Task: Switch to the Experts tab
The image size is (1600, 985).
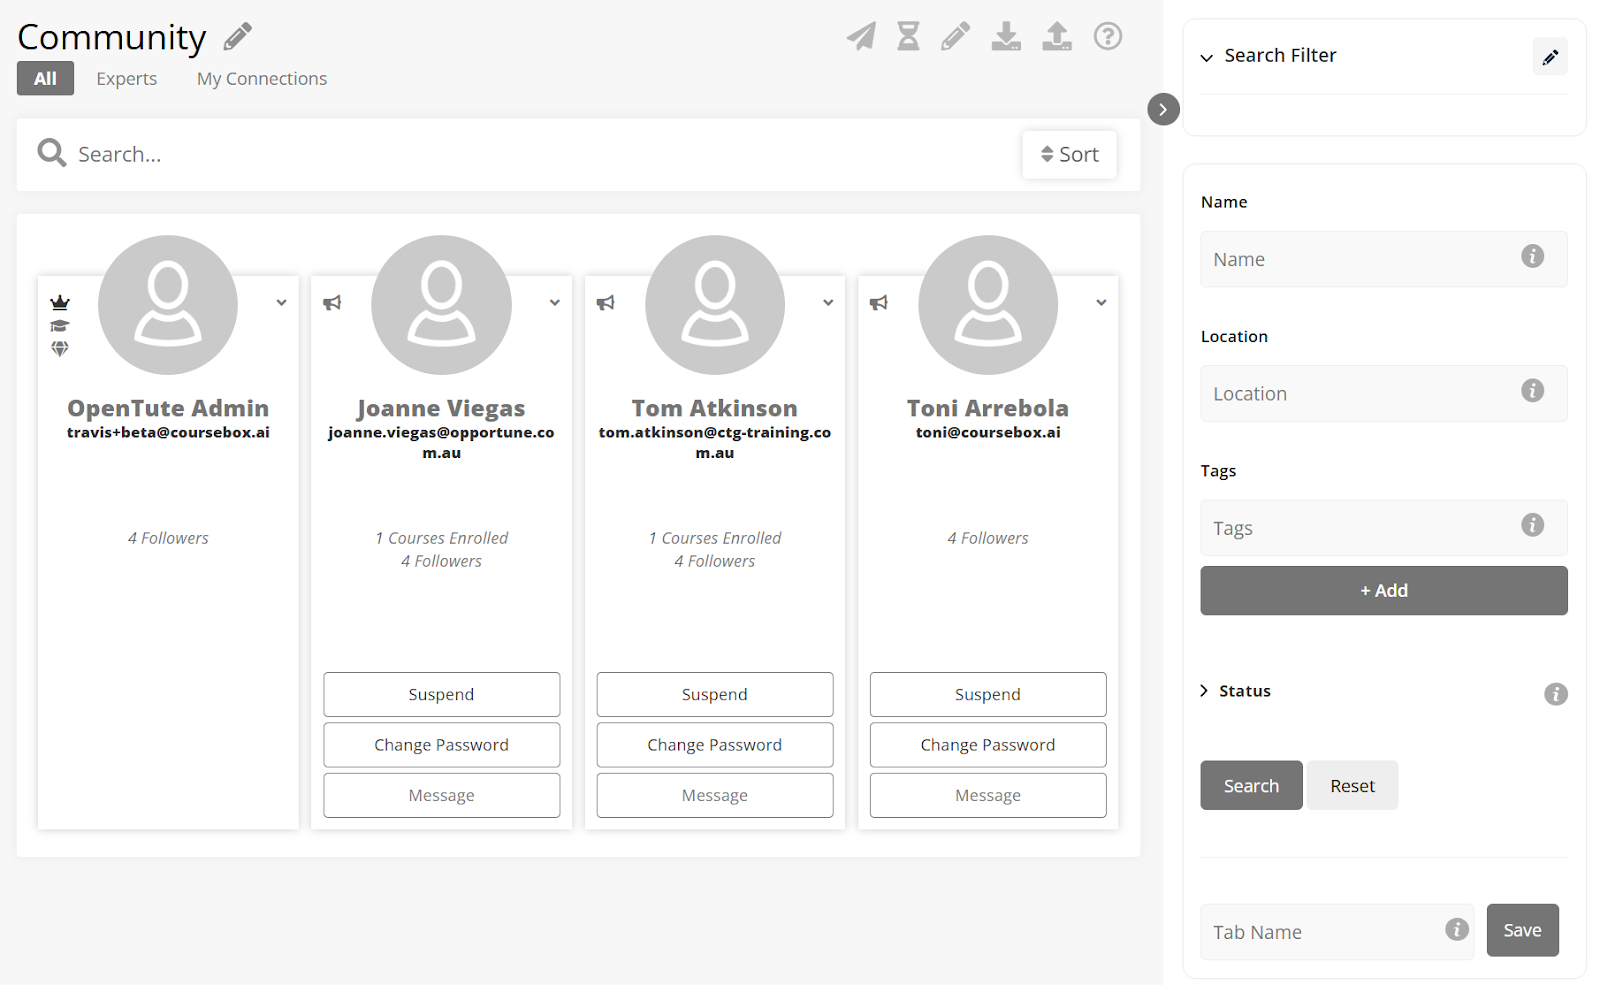Action: point(127,79)
